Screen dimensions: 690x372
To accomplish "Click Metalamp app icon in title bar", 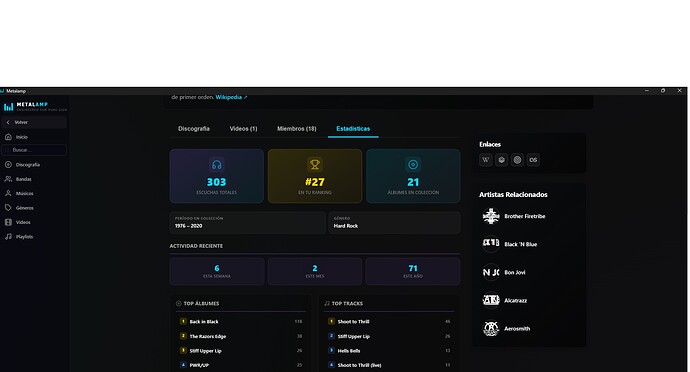I will click(x=2, y=91).
